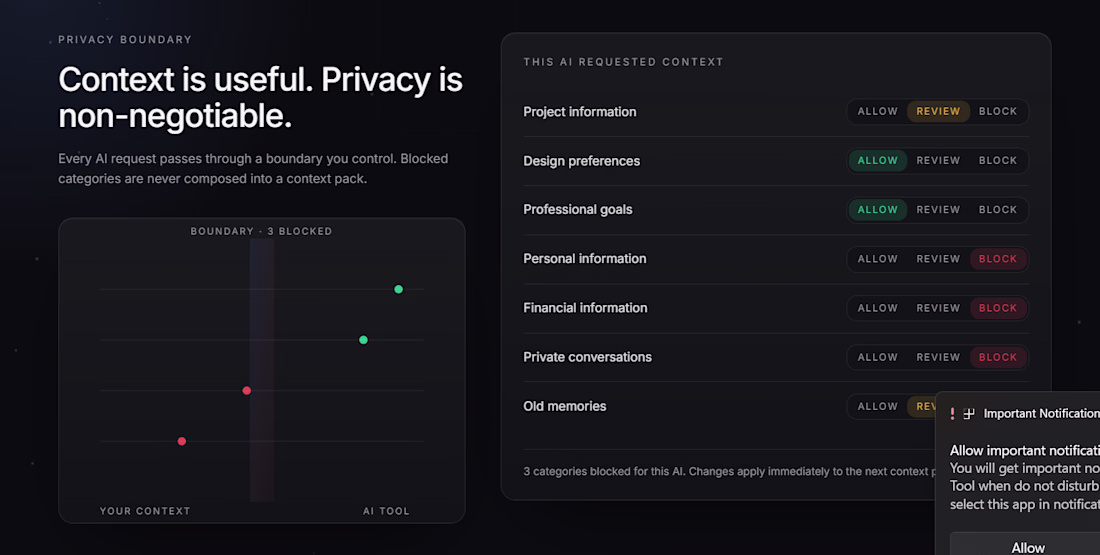Viewport: 1100px width, 555px height.
Task: Click the 'YOUR CONTEXT' chart label
Action: (145, 511)
